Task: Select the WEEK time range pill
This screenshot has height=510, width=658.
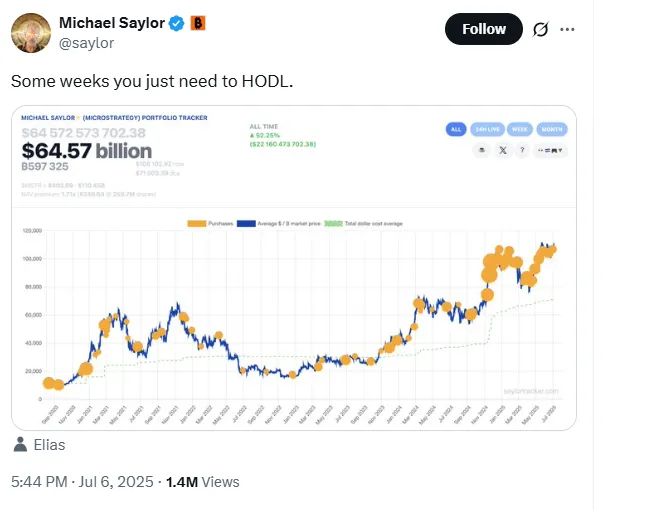Action: click(519, 129)
